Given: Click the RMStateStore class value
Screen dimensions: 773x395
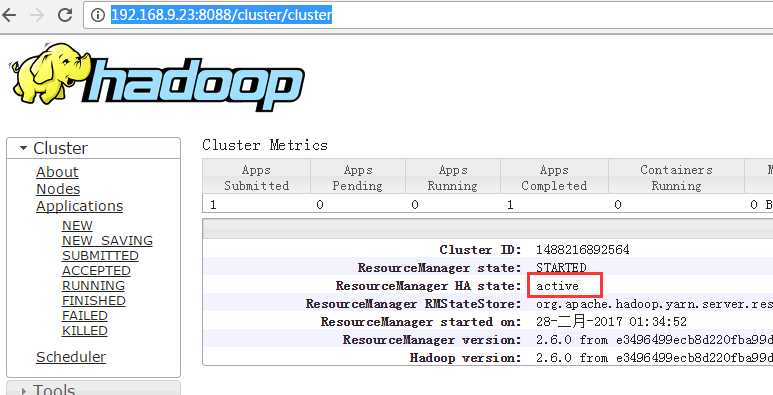Looking at the screenshot, I should point(654,304).
